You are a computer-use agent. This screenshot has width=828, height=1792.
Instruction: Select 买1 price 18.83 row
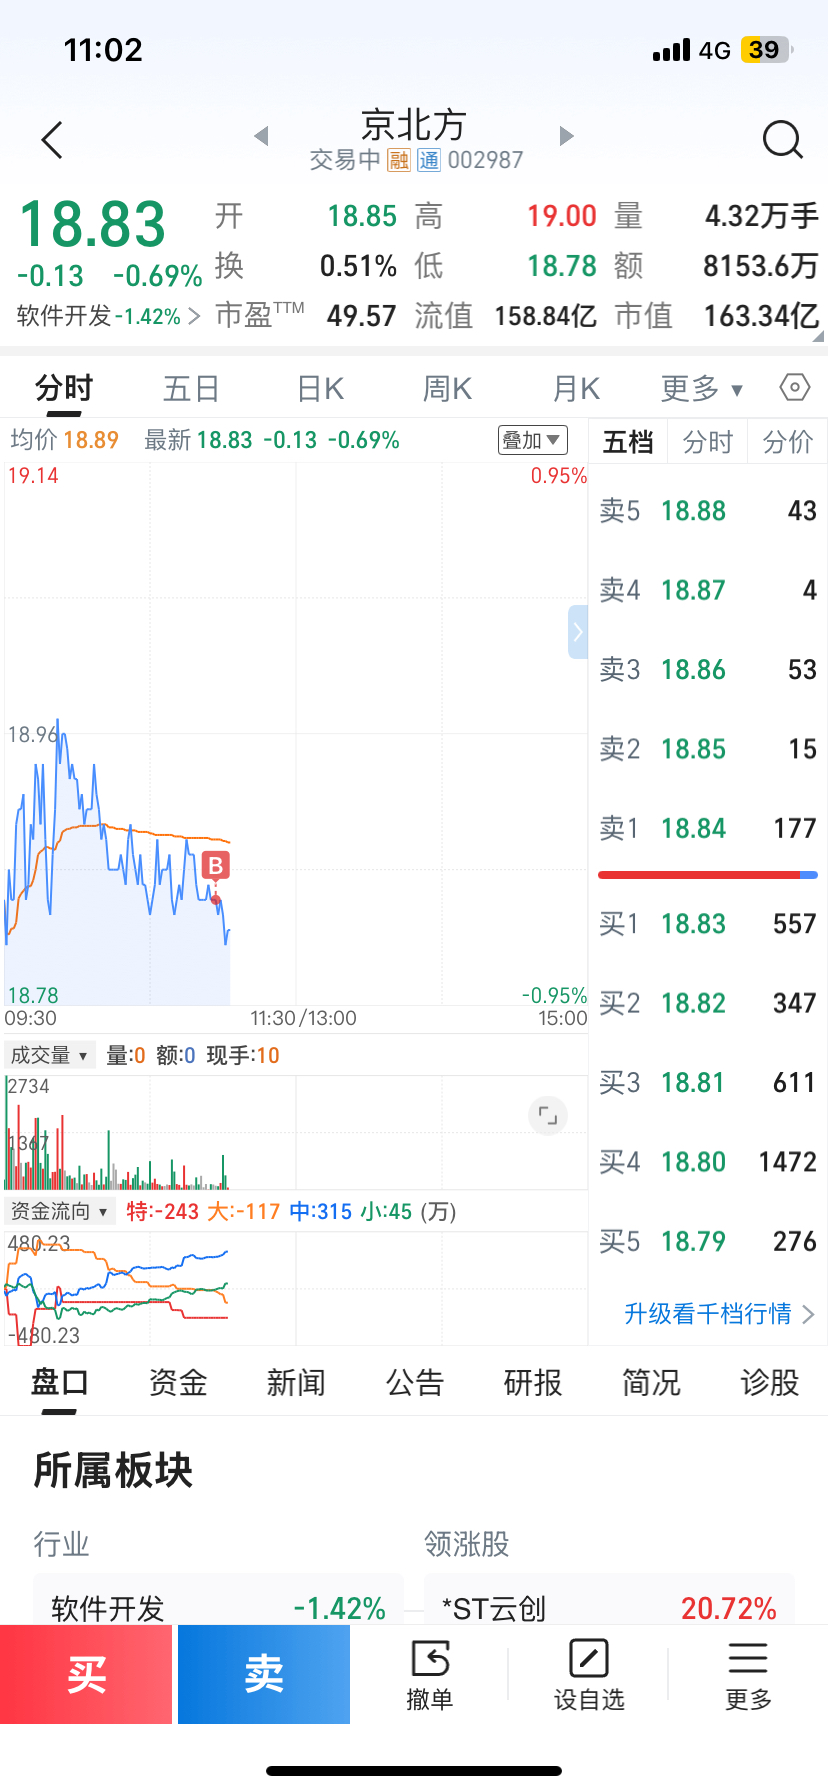pos(708,924)
